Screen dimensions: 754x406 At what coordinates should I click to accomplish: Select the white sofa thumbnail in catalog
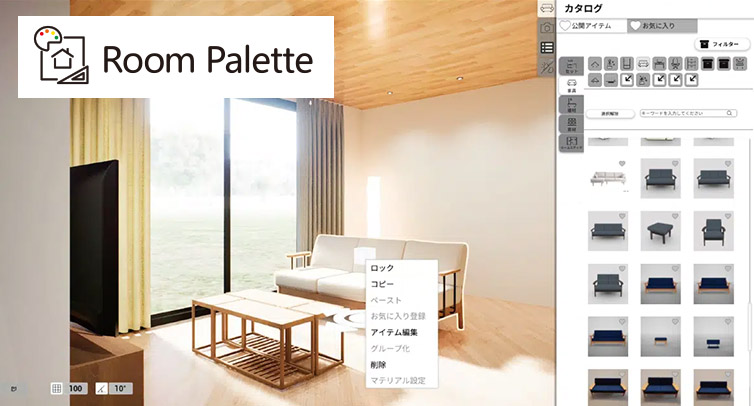[608, 178]
